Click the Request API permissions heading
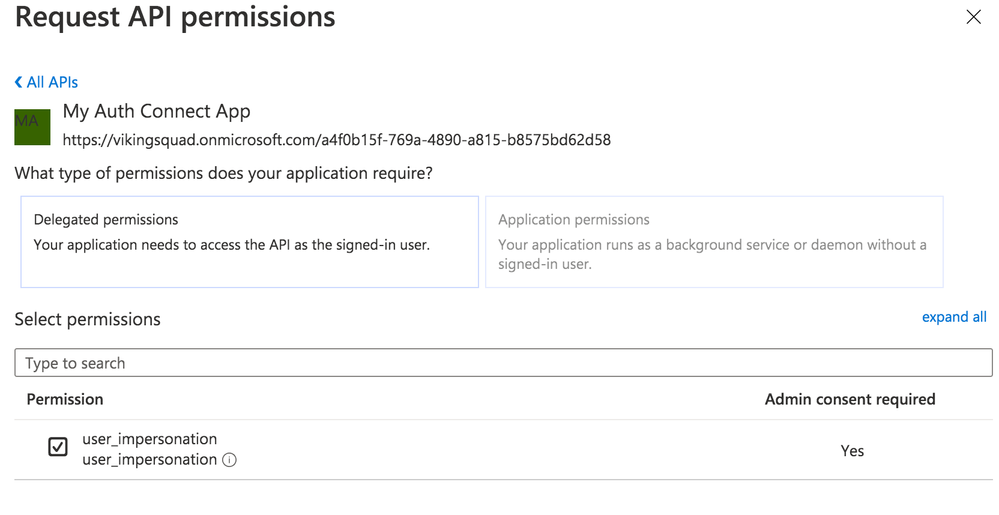 pyautogui.click(x=175, y=17)
